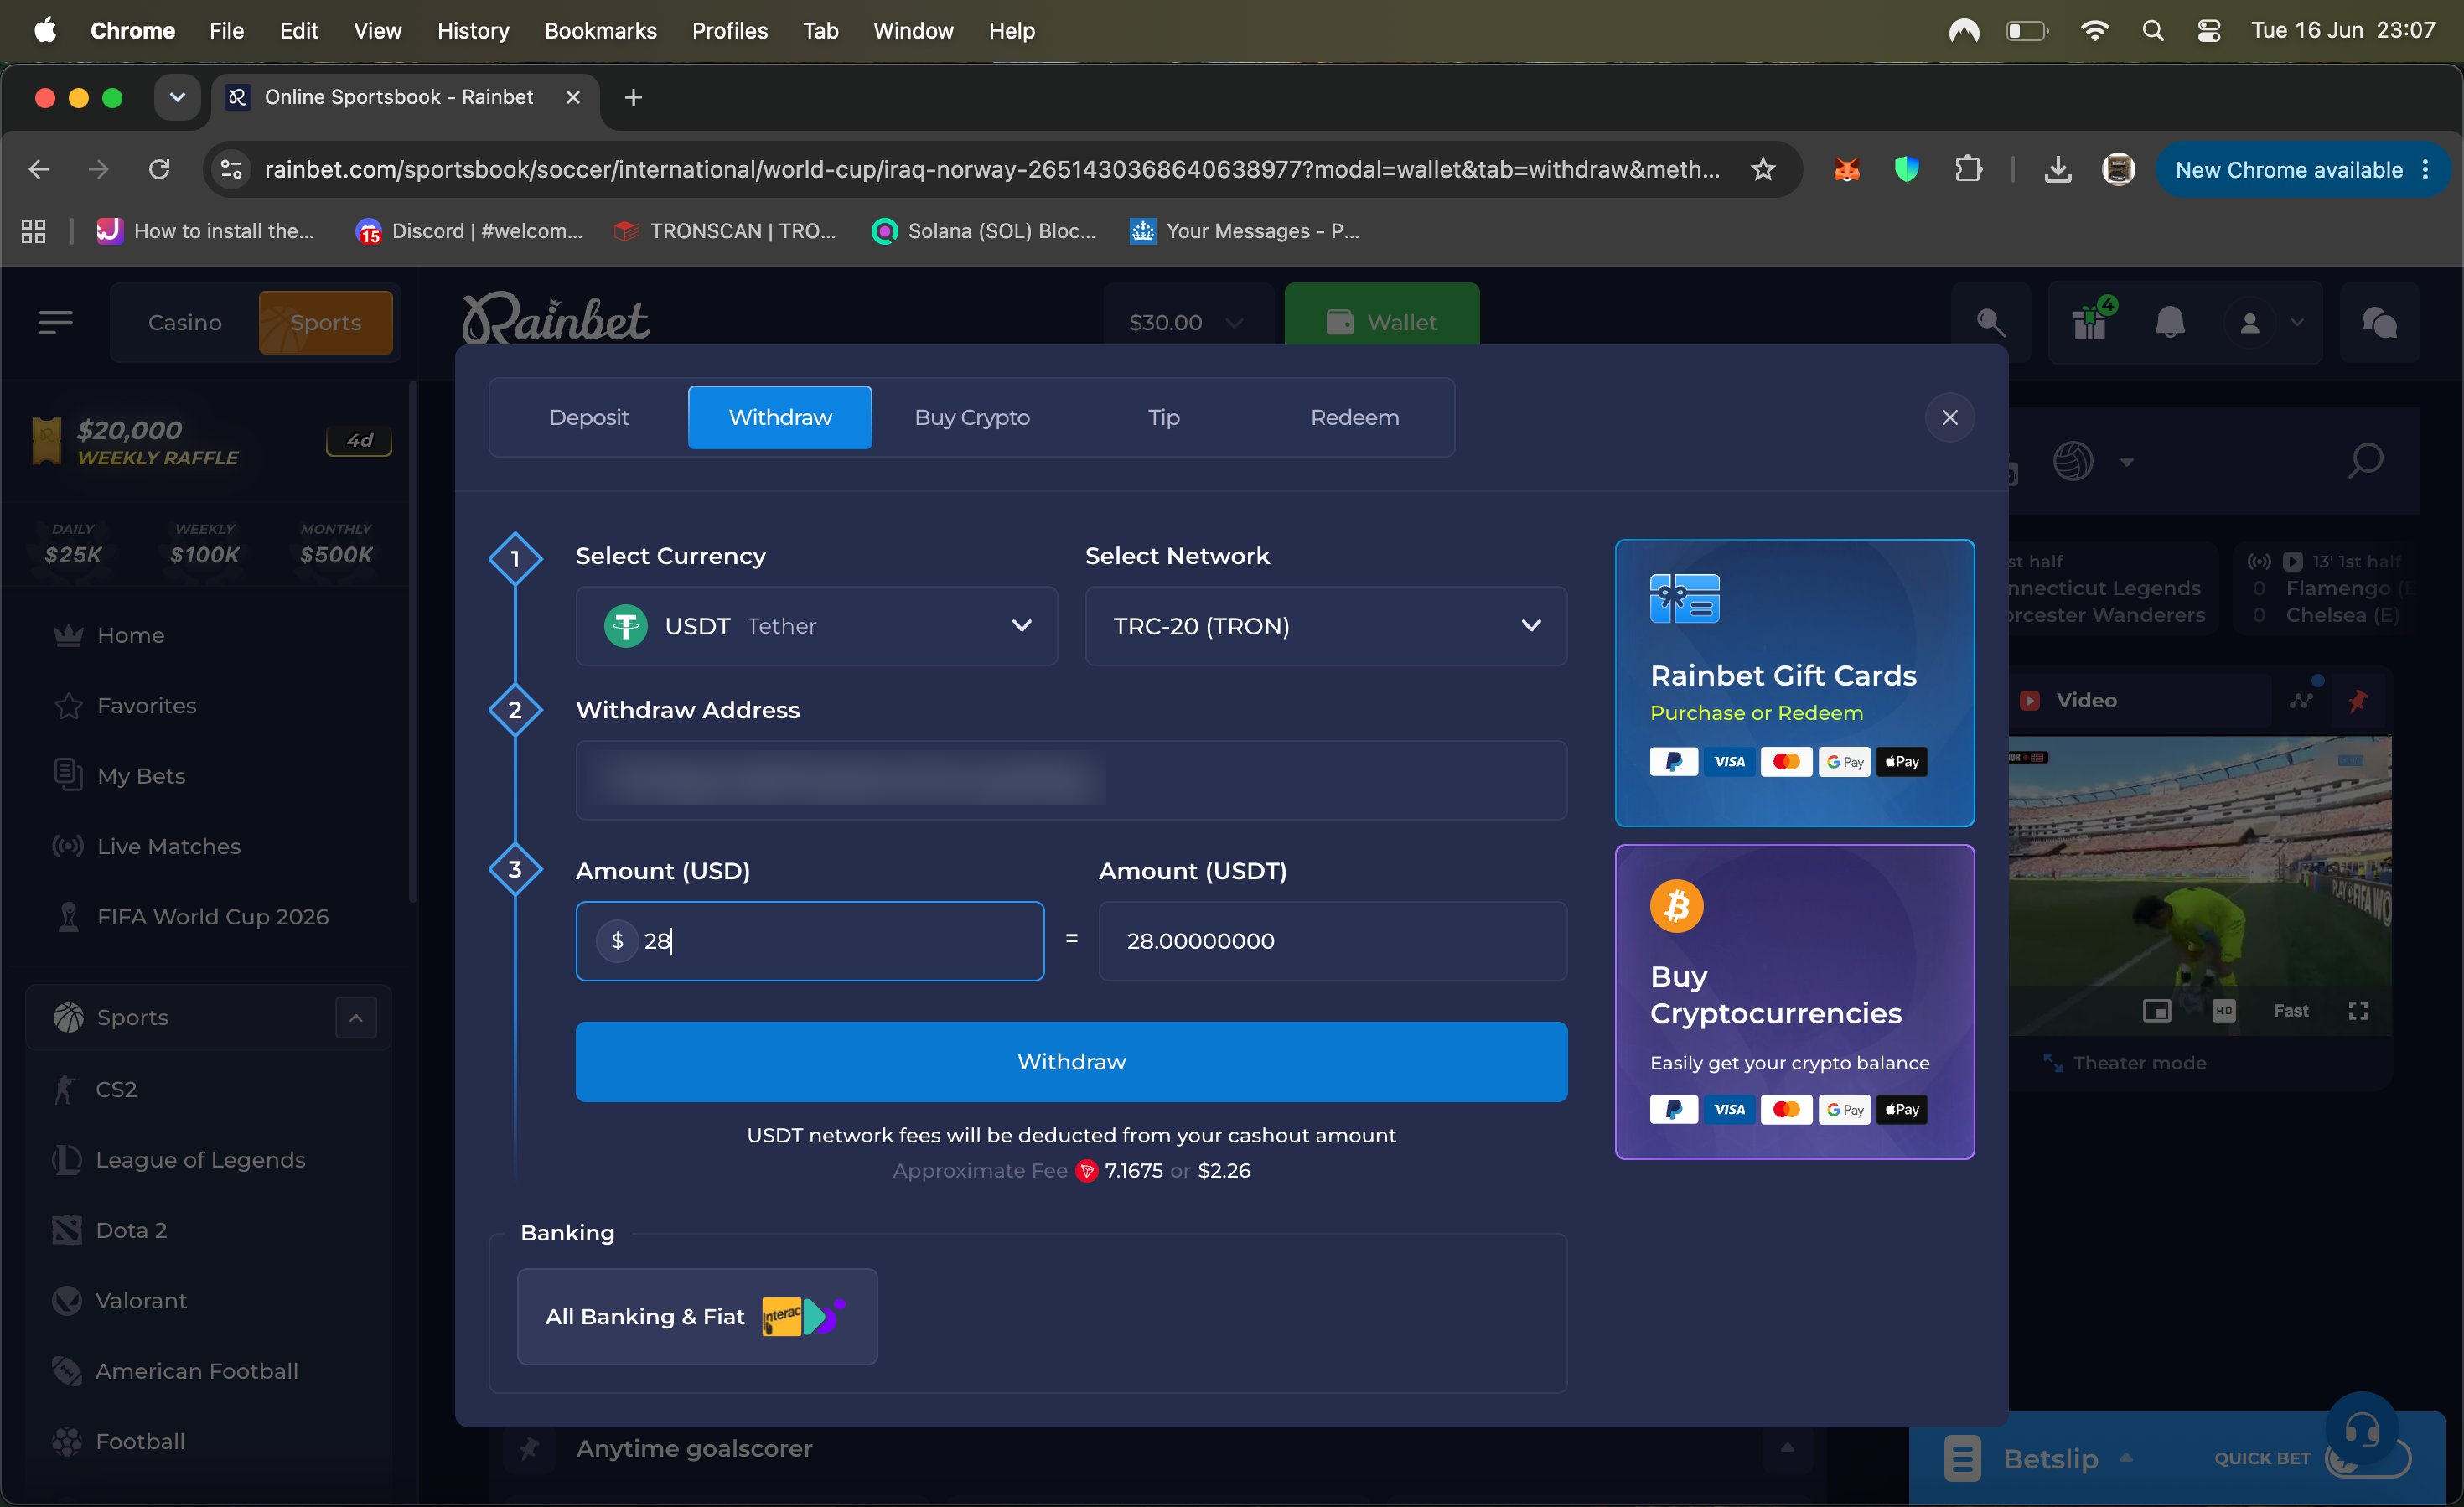Enable Theater mode for video
2464x1507 pixels.
coord(2126,1063)
